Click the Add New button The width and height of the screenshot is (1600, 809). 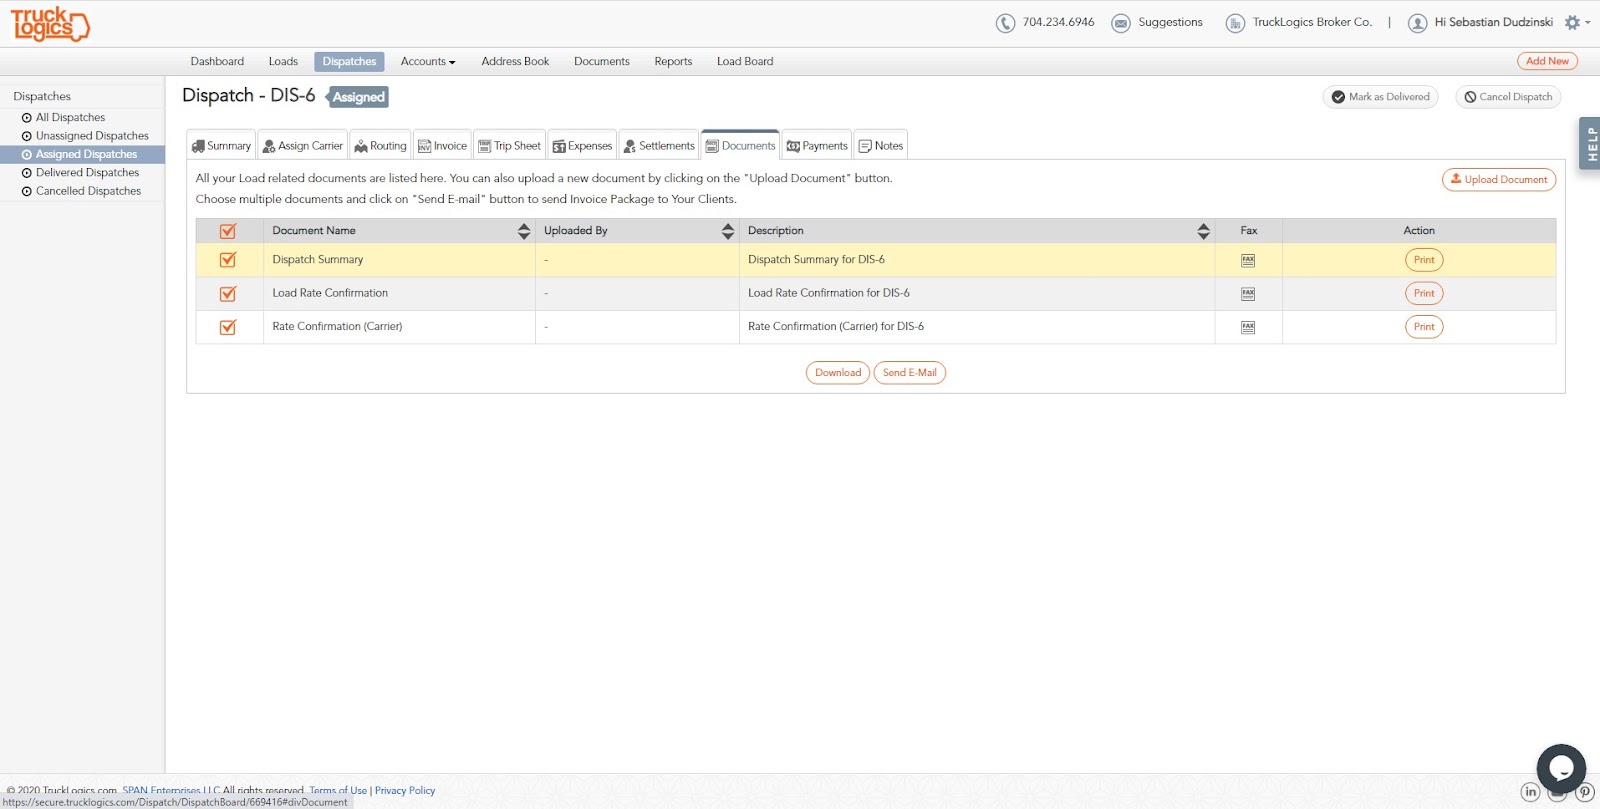1547,61
